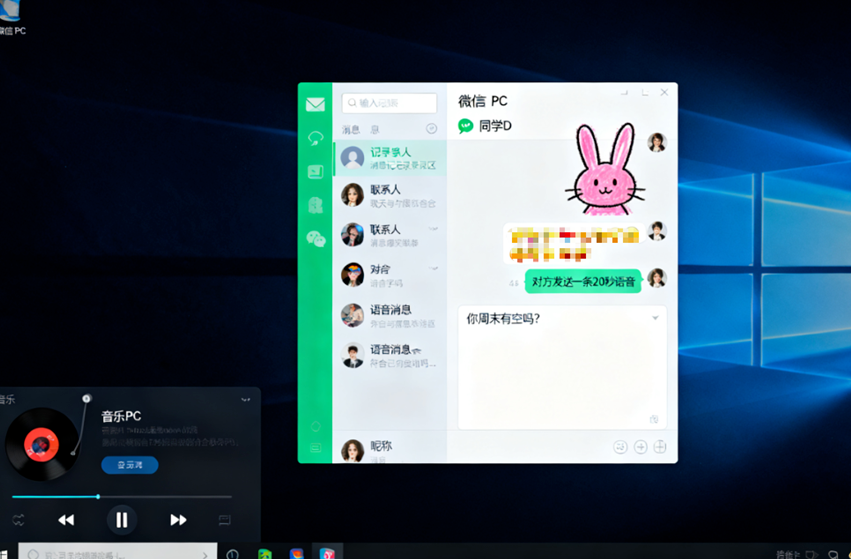
Task: Select the highlighted 记录家人 conversation
Action: pyautogui.click(x=390, y=158)
